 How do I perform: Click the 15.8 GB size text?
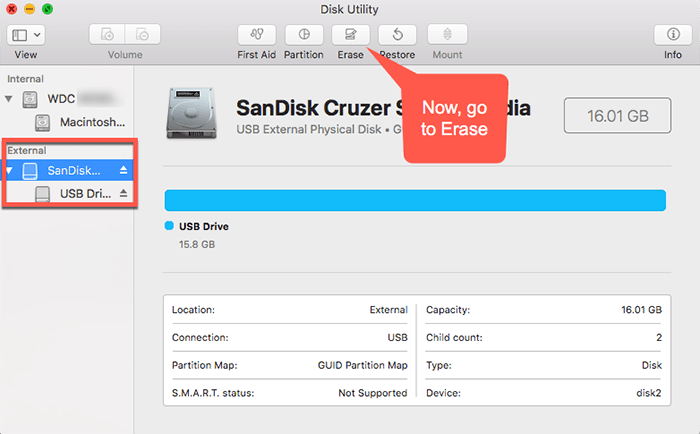pyautogui.click(x=197, y=244)
